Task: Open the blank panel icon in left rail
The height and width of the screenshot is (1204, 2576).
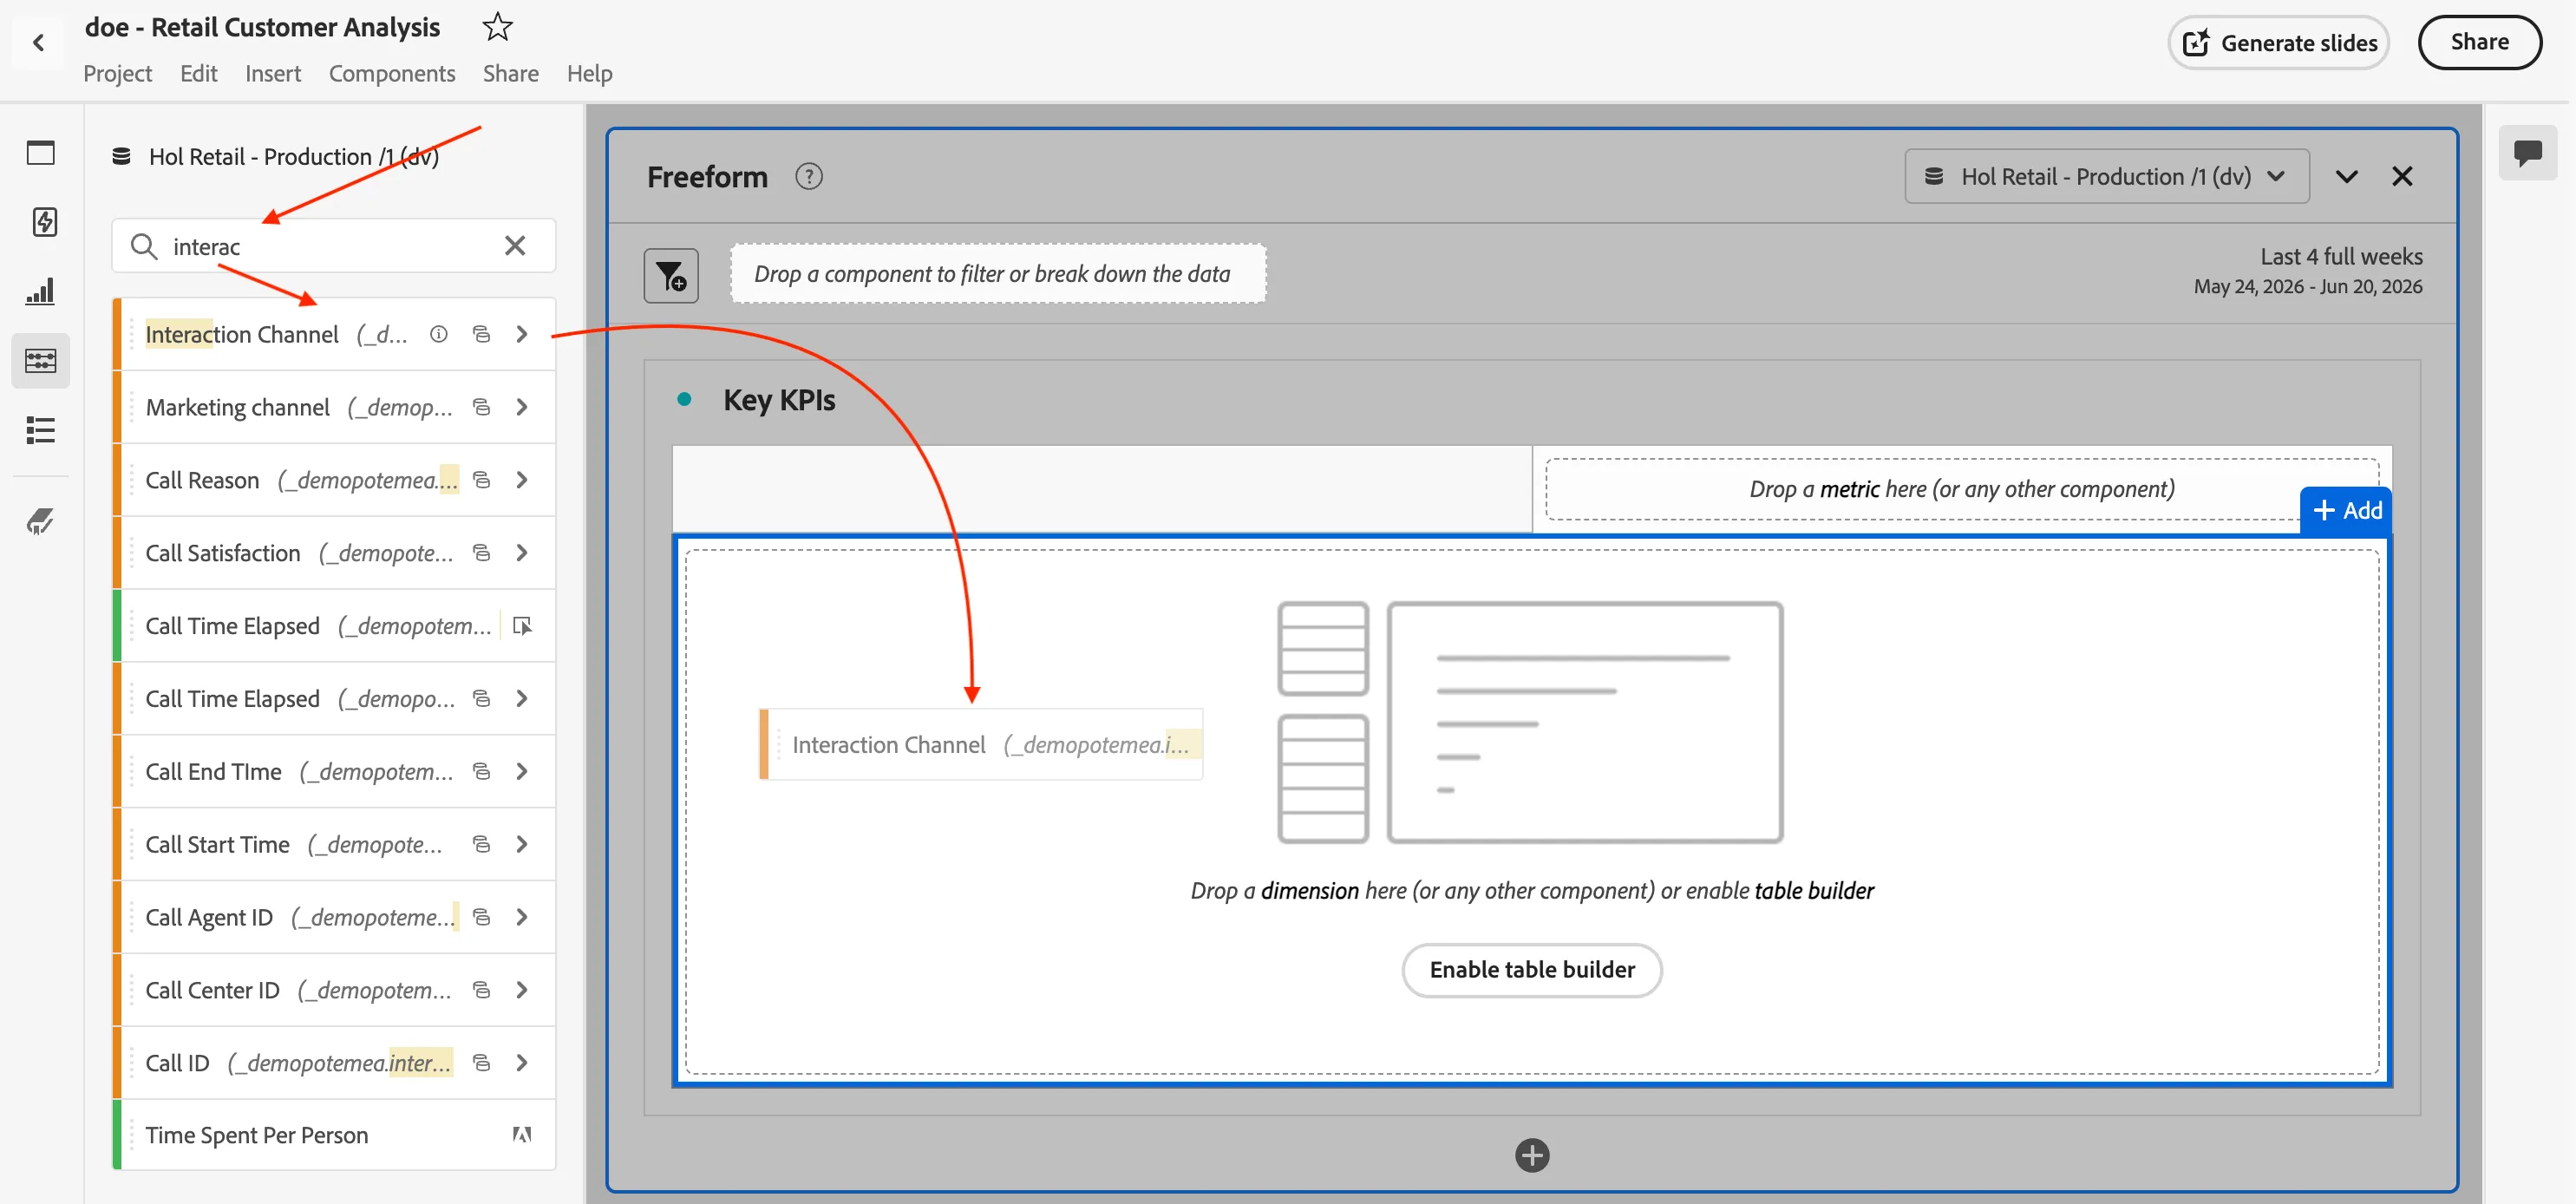Action: point(40,153)
